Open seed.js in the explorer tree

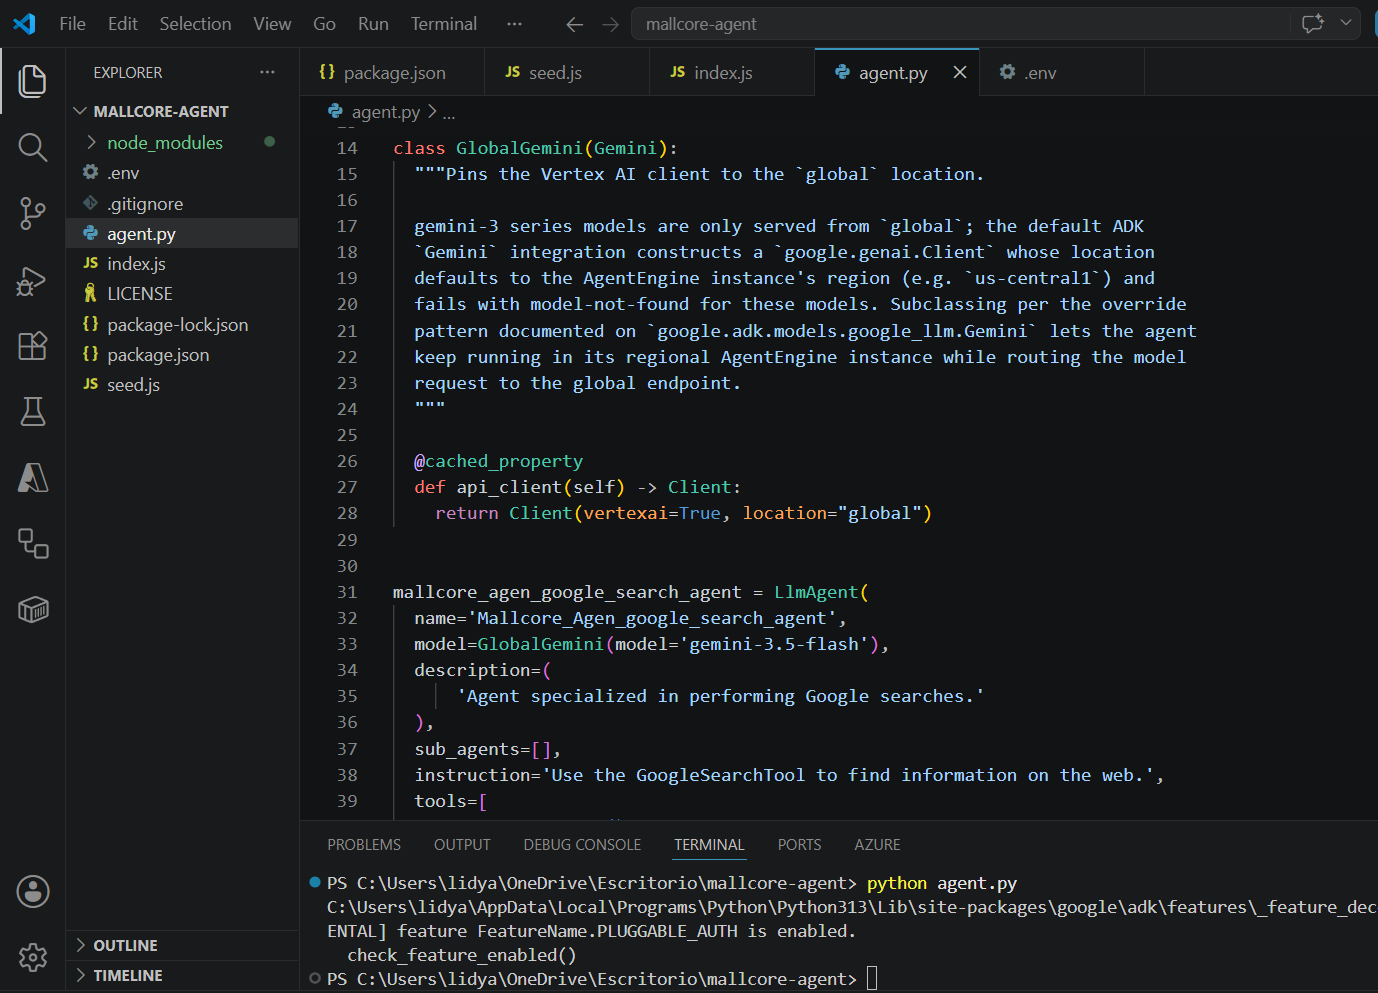182,385
